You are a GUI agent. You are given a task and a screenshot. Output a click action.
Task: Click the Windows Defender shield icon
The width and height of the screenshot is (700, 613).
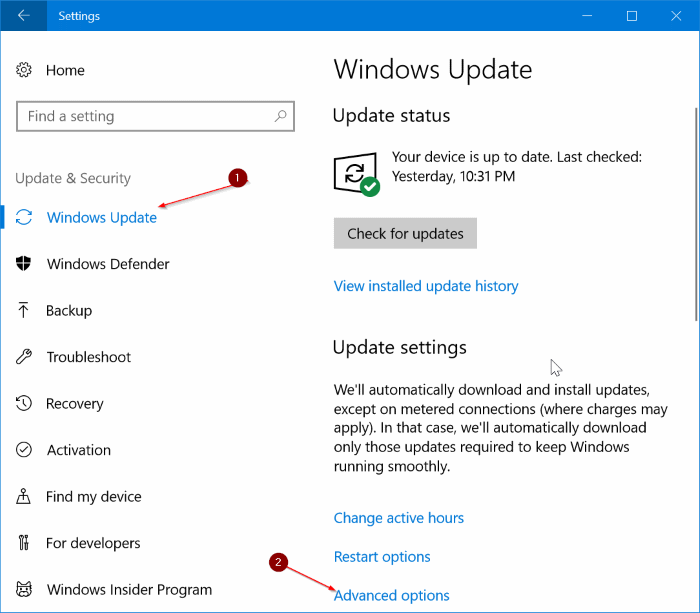(x=23, y=263)
